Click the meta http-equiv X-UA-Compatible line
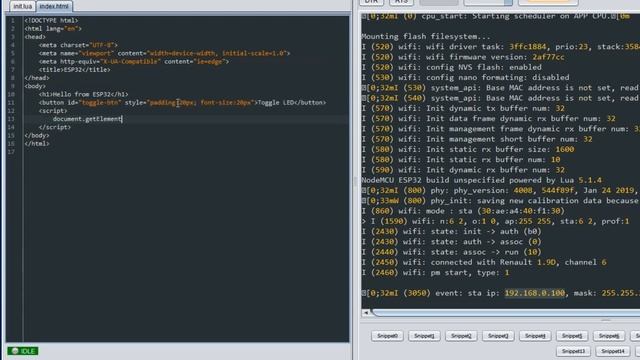 pyautogui.click(x=133, y=61)
